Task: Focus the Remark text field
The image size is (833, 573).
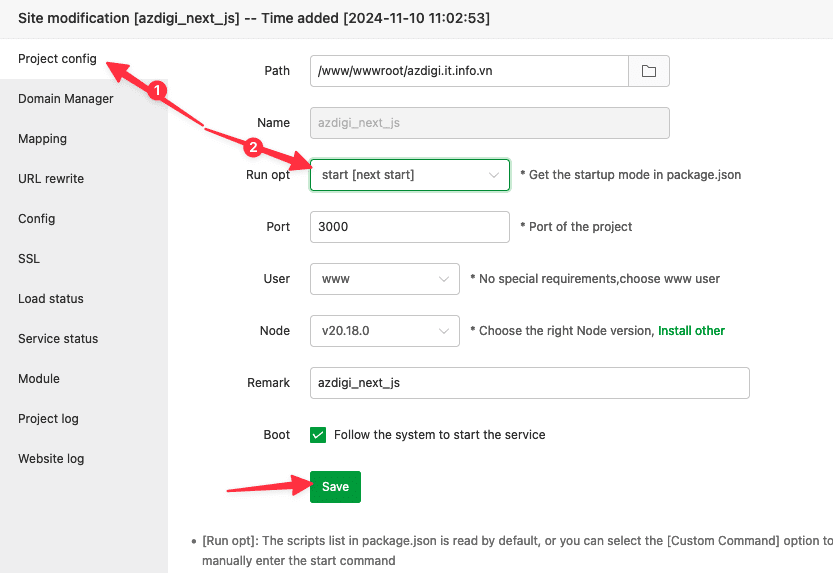Action: (529, 383)
